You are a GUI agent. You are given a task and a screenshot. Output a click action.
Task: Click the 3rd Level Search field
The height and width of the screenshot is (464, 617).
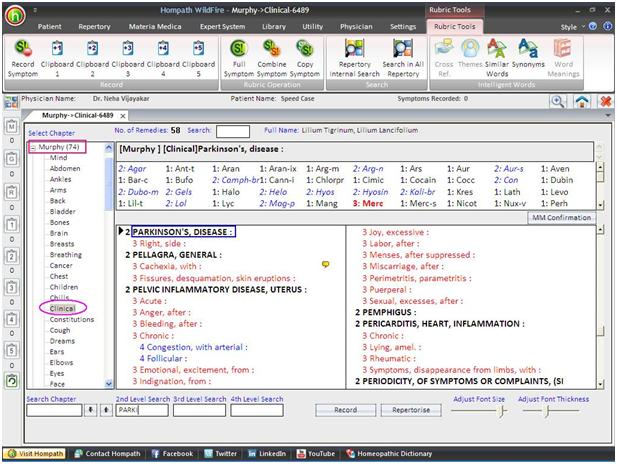pos(200,410)
